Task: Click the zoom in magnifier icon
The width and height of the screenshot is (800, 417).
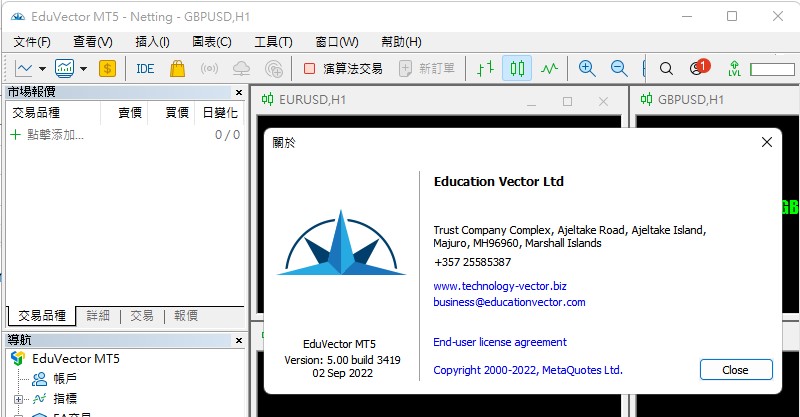Action: [587, 69]
